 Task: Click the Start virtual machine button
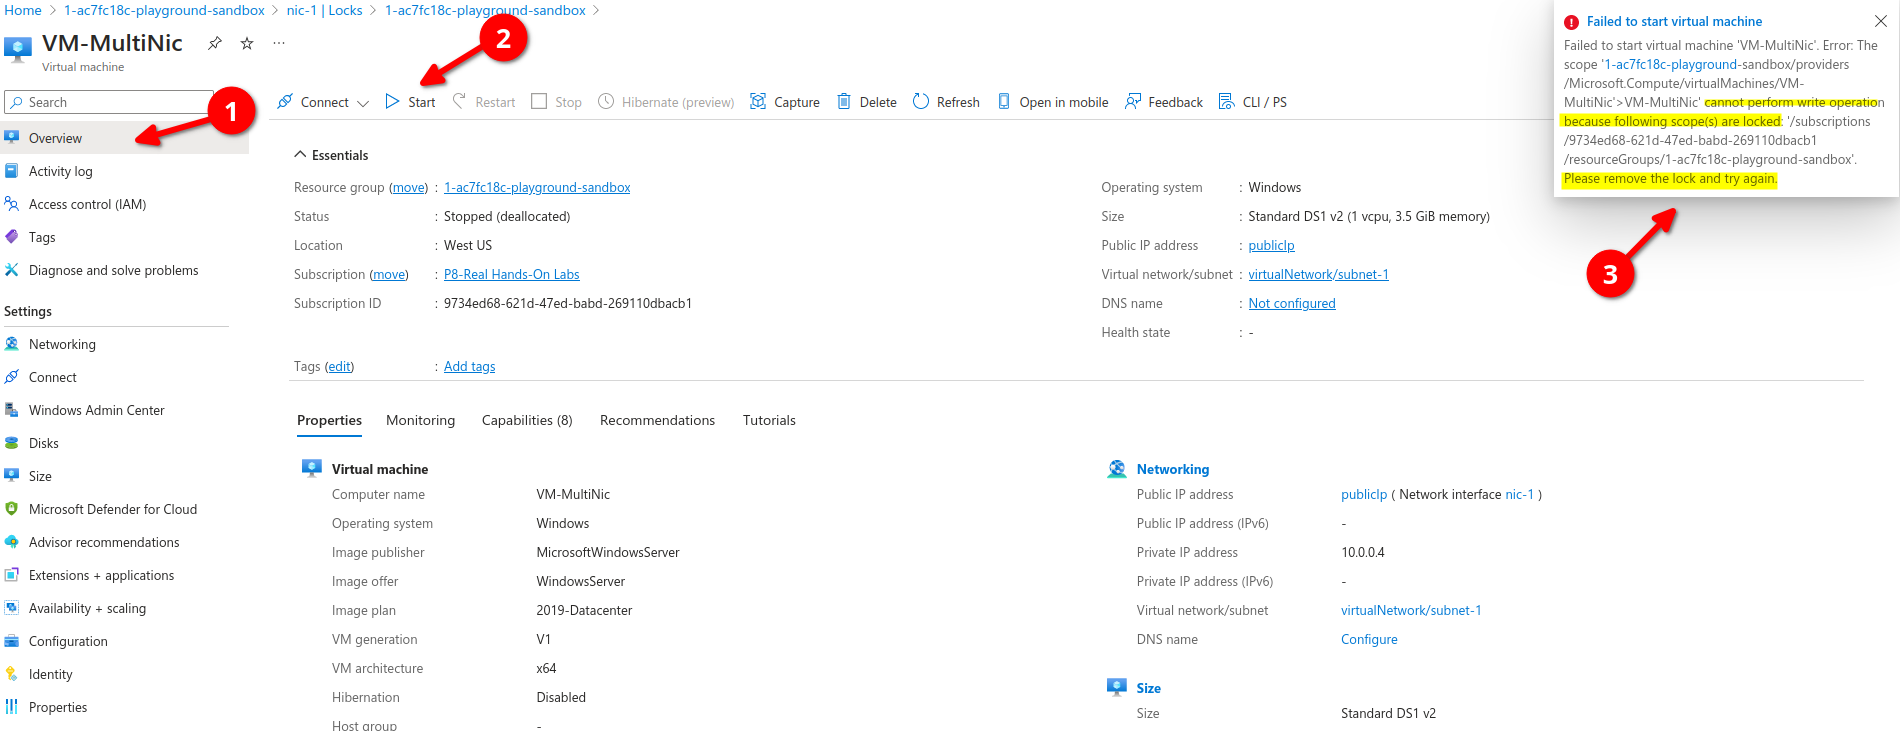411,102
